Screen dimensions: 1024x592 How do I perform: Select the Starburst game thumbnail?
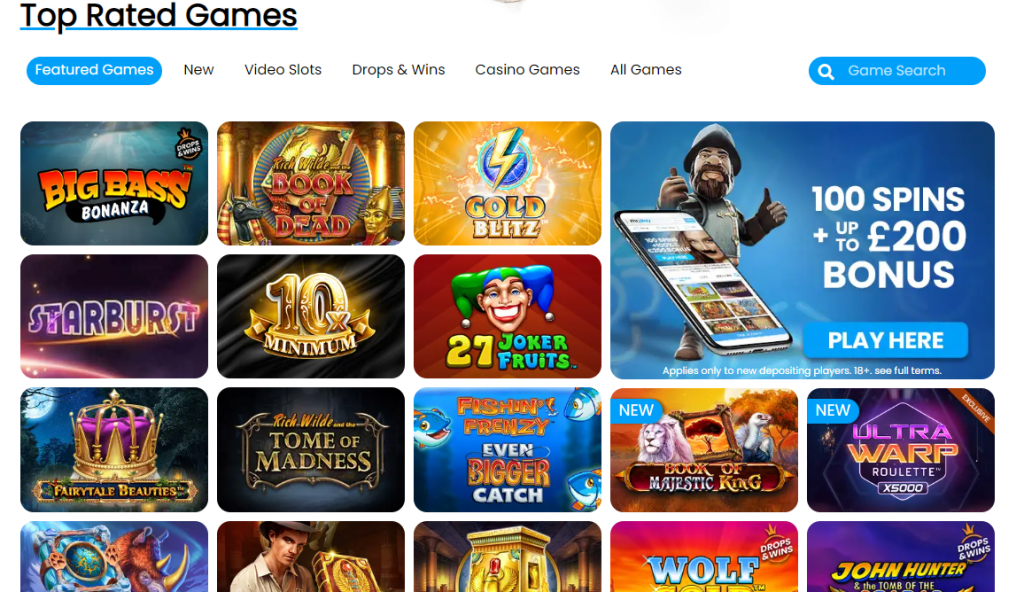[x=114, y=316]
